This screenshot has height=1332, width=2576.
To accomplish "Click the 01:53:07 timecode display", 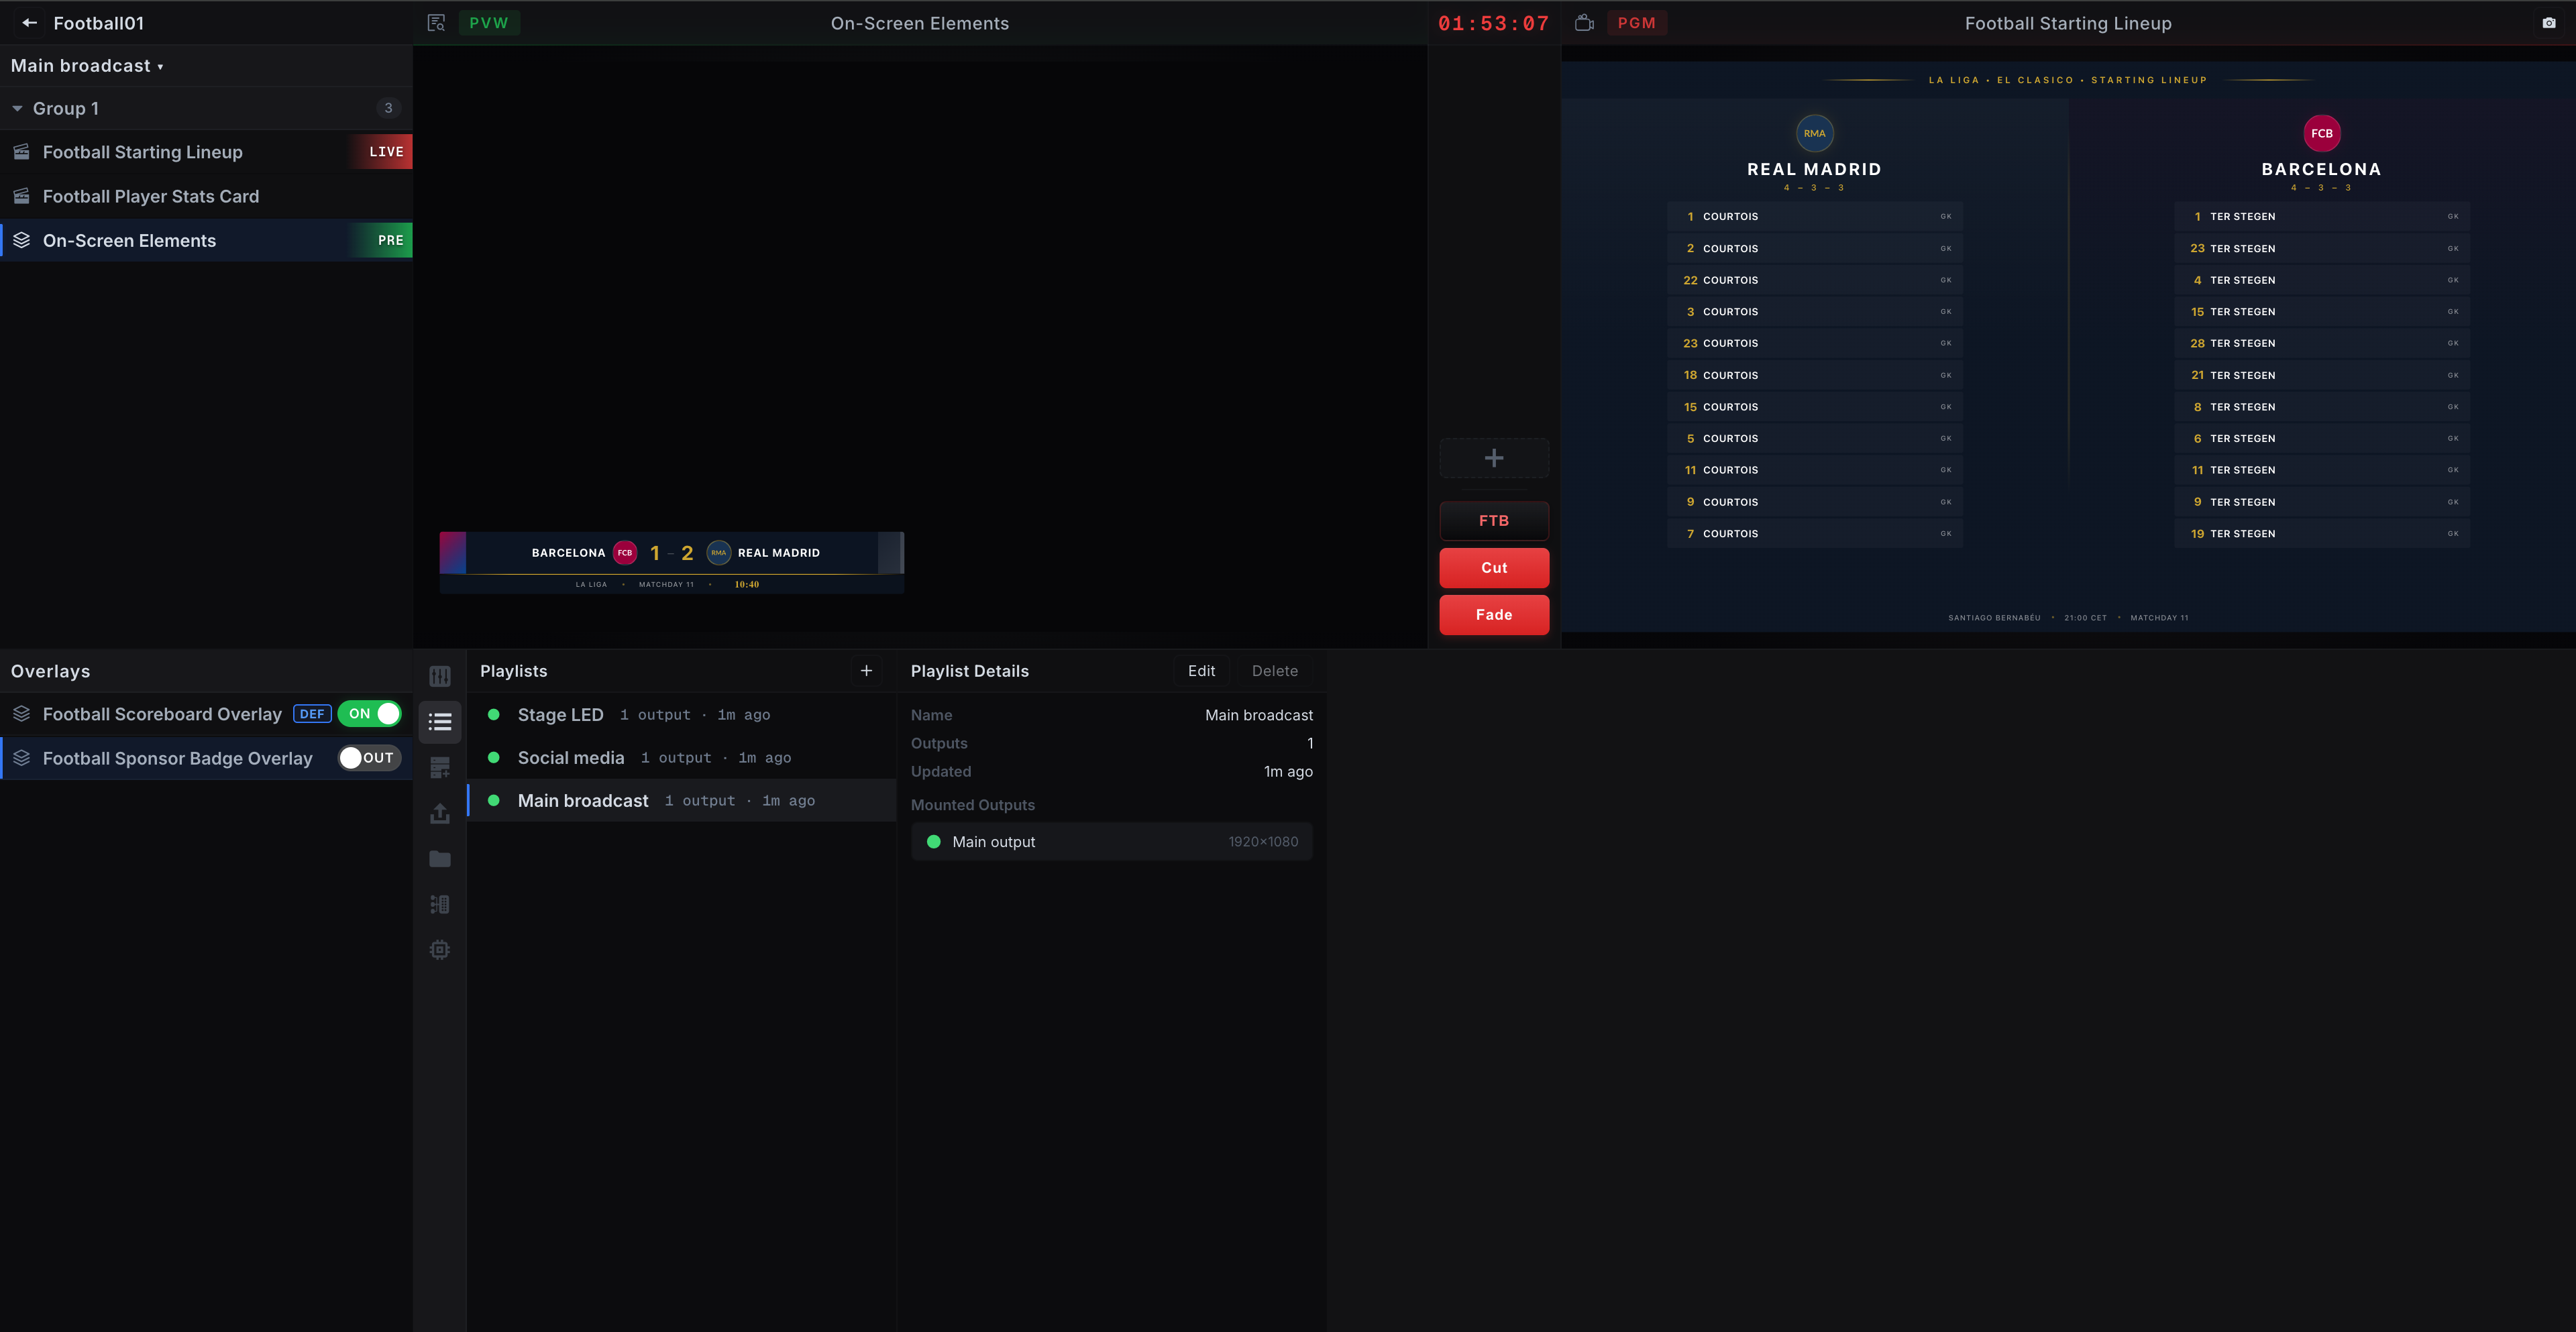I will click(1494, 23).
